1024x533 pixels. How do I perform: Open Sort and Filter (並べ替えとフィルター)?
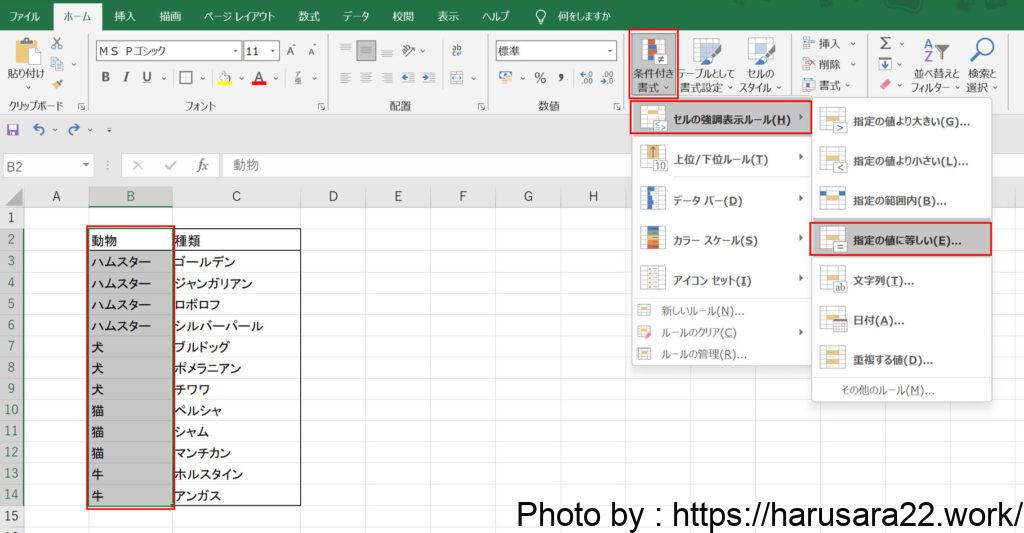(x=935, y=52)
